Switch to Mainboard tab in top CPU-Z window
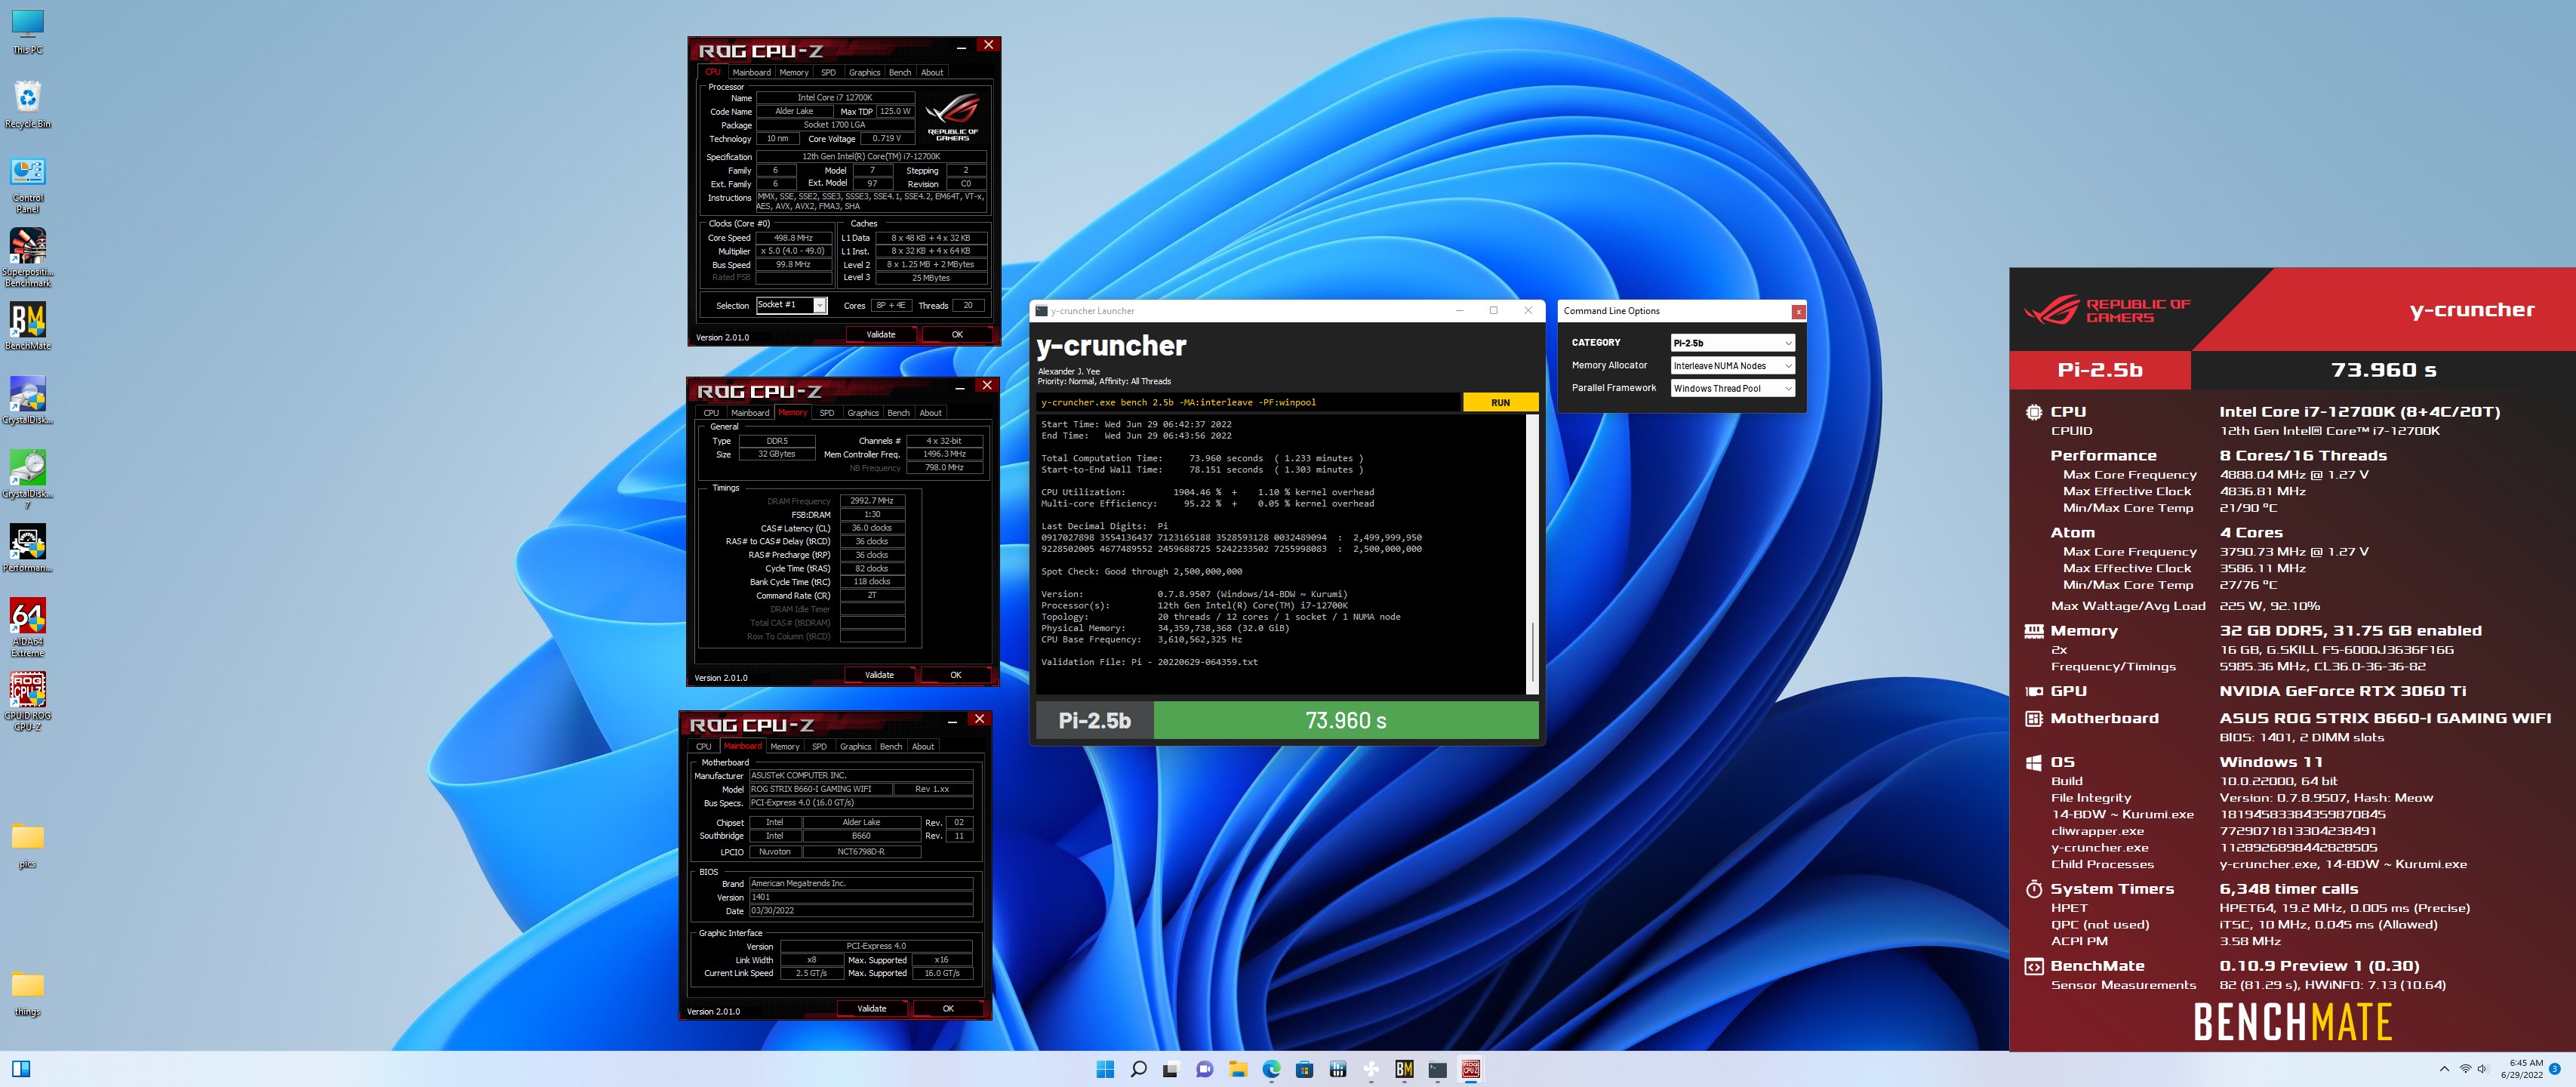2576x1087 pixels. point(751,72)
